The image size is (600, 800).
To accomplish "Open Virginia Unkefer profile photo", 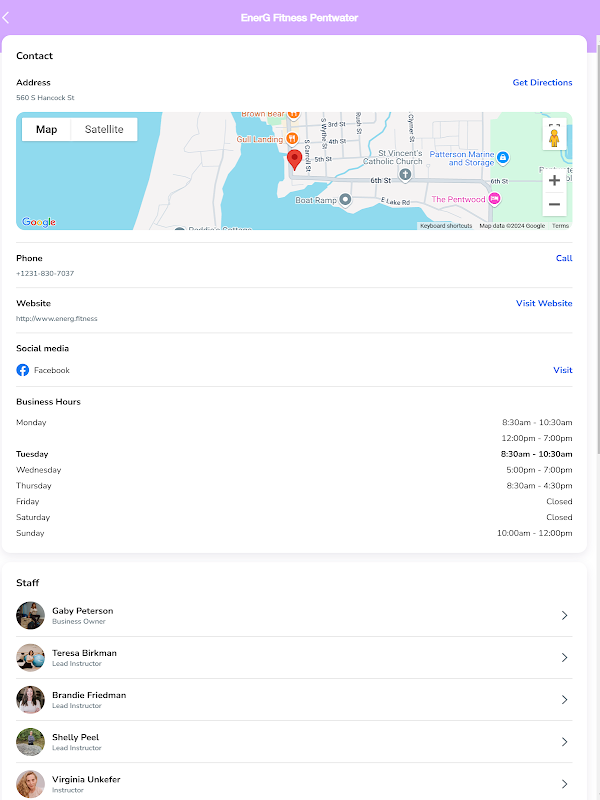I will pos(31,784).
